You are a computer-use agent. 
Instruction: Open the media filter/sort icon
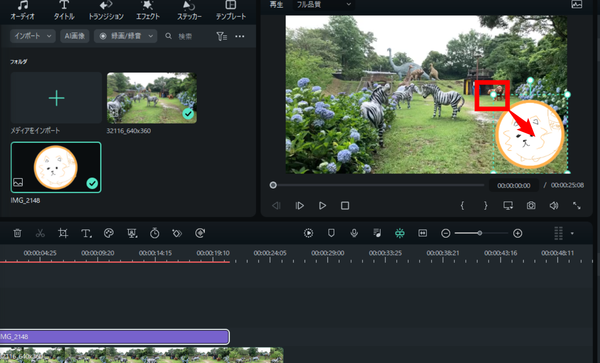click(222, 36)
